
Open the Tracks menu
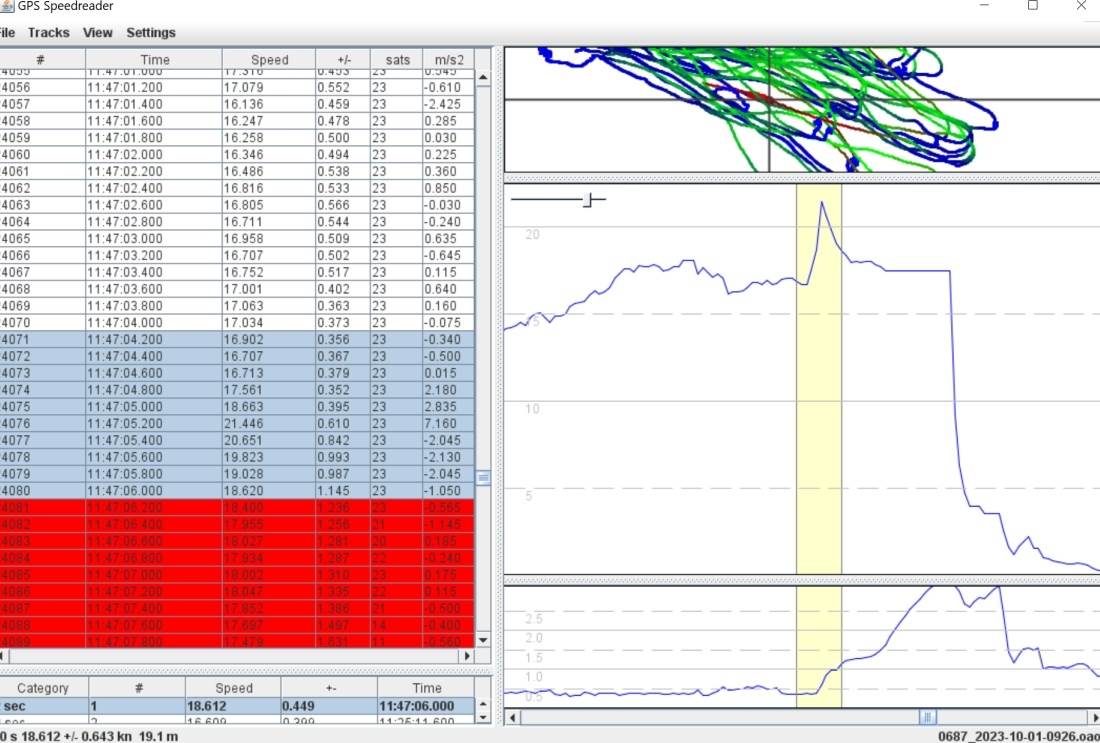tap(48, 32)
